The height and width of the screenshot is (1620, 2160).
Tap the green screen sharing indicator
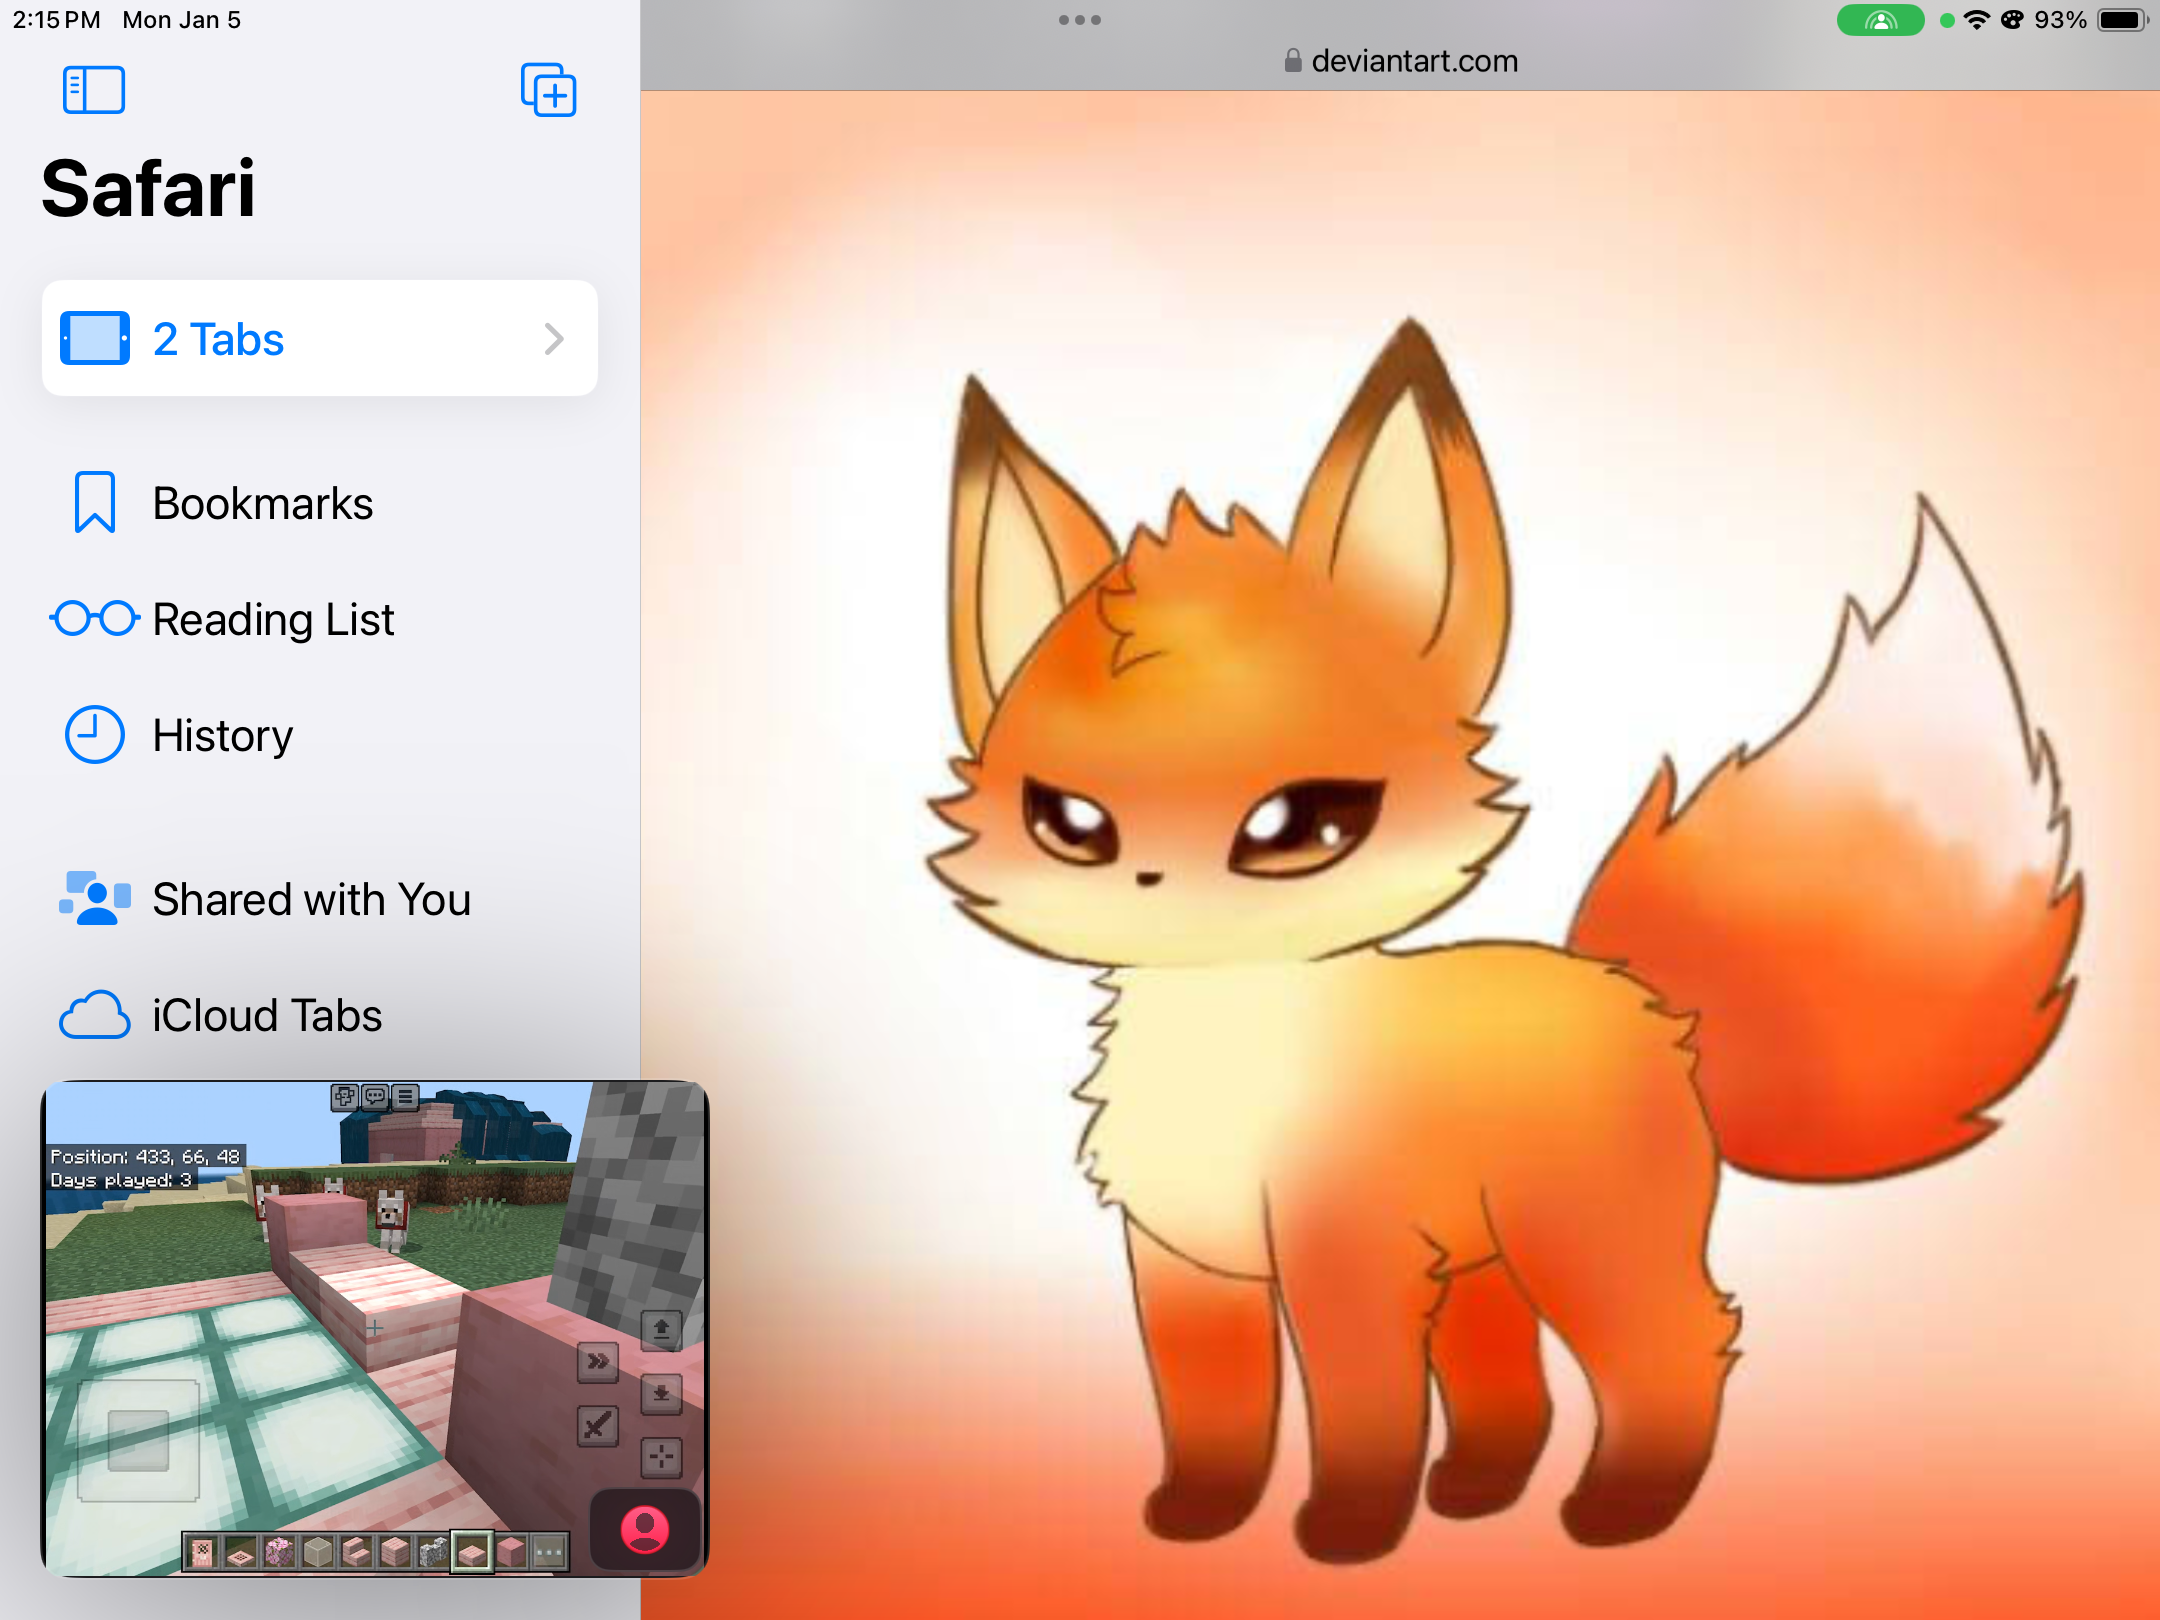coord(1879,20)
